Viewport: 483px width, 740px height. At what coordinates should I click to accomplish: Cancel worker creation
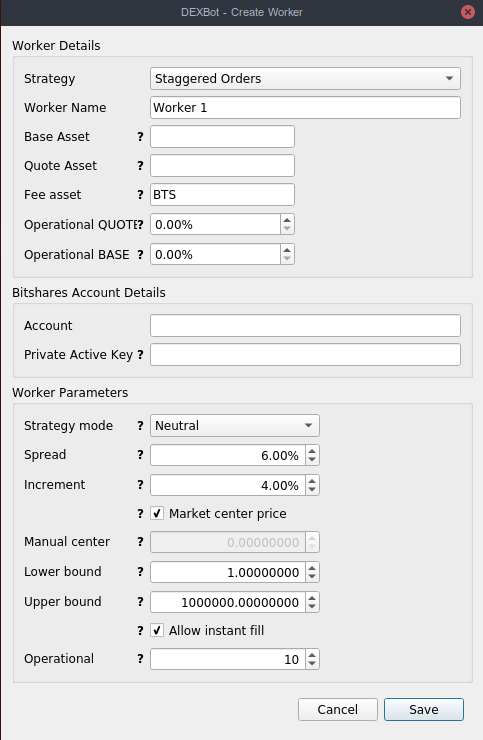click(x=338, y=709)
